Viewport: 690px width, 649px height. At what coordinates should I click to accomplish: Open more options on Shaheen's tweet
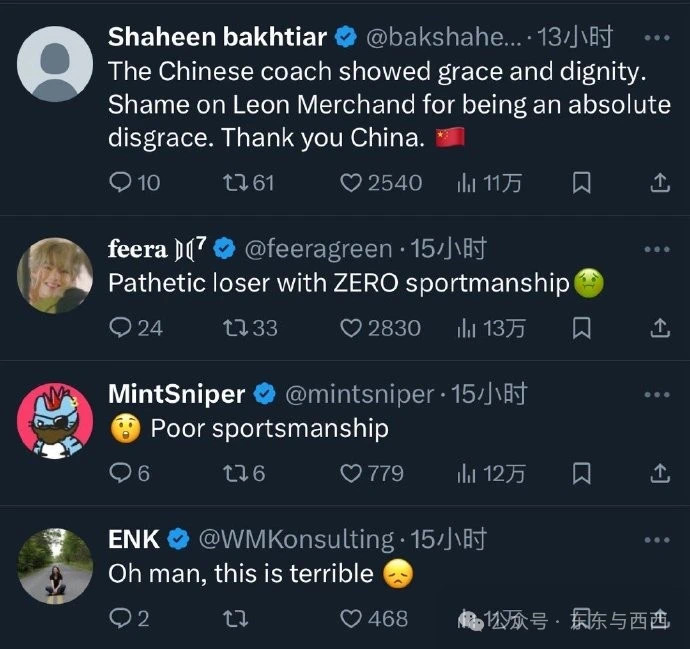[656, 38]
